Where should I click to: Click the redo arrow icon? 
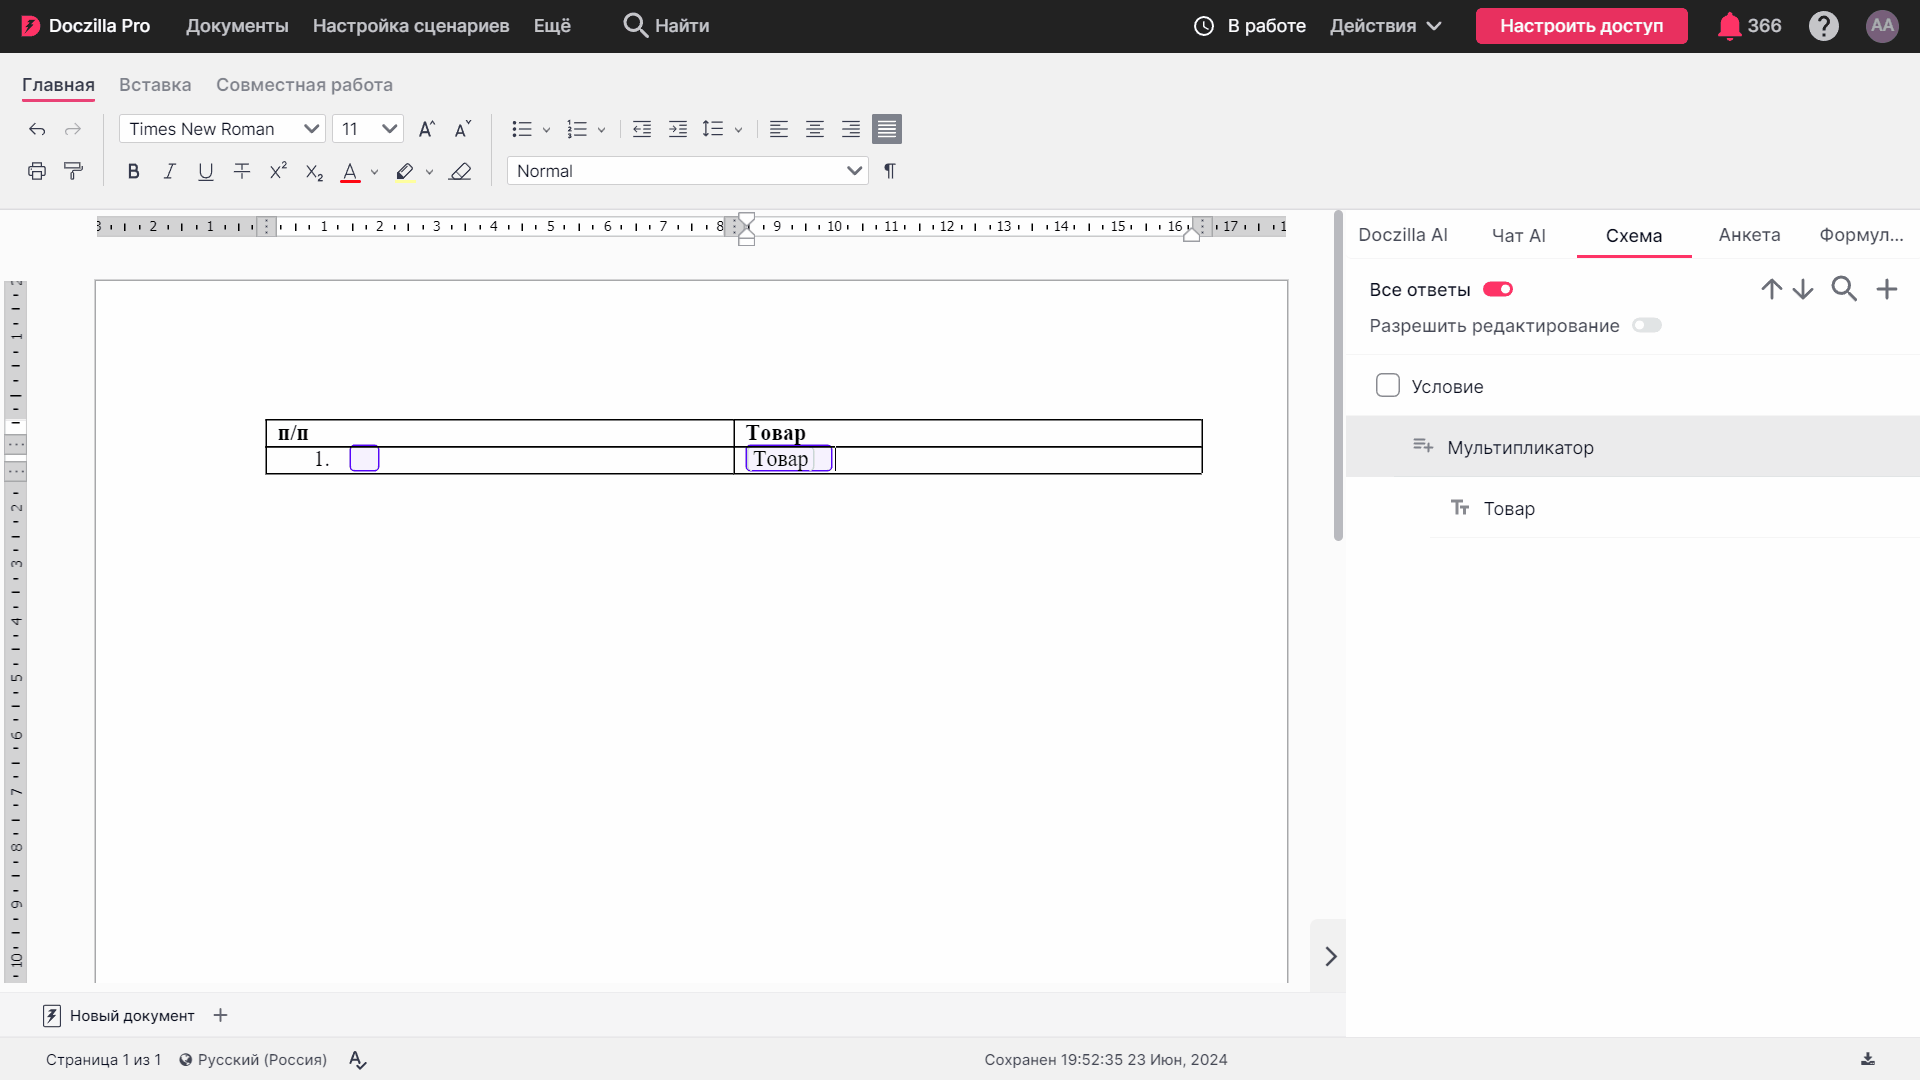pyautogui.click(x=73, y=129)
